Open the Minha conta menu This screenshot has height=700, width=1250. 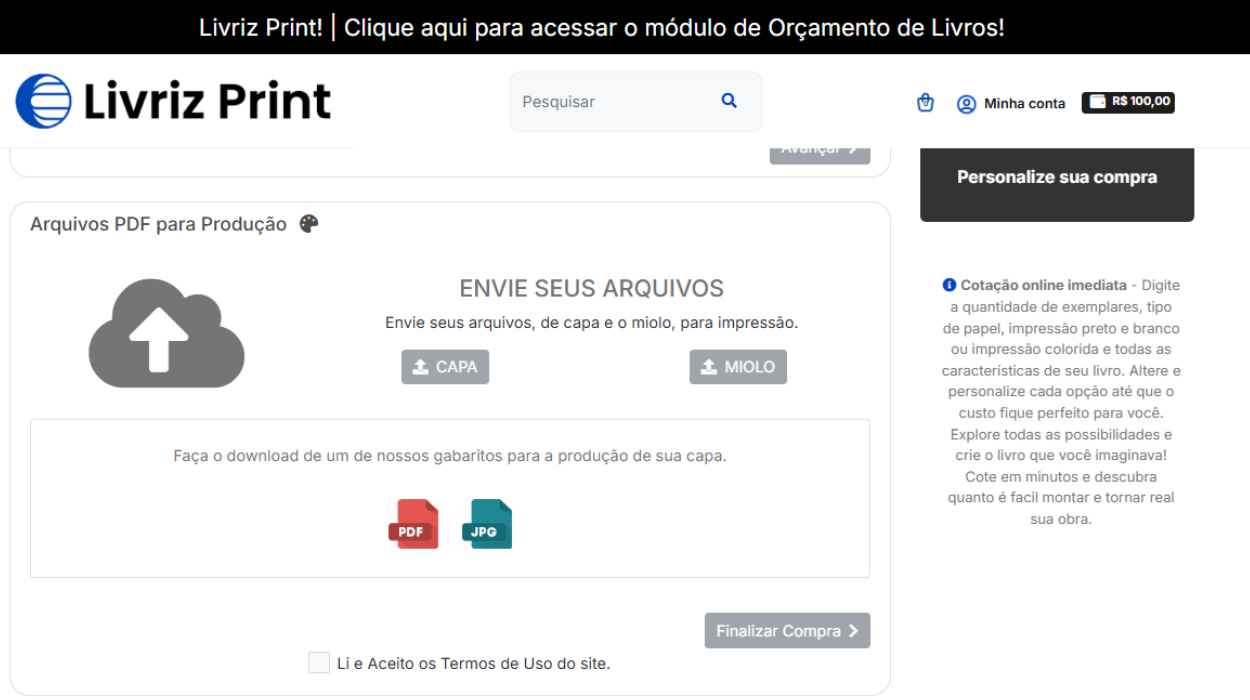[1024, 103]
